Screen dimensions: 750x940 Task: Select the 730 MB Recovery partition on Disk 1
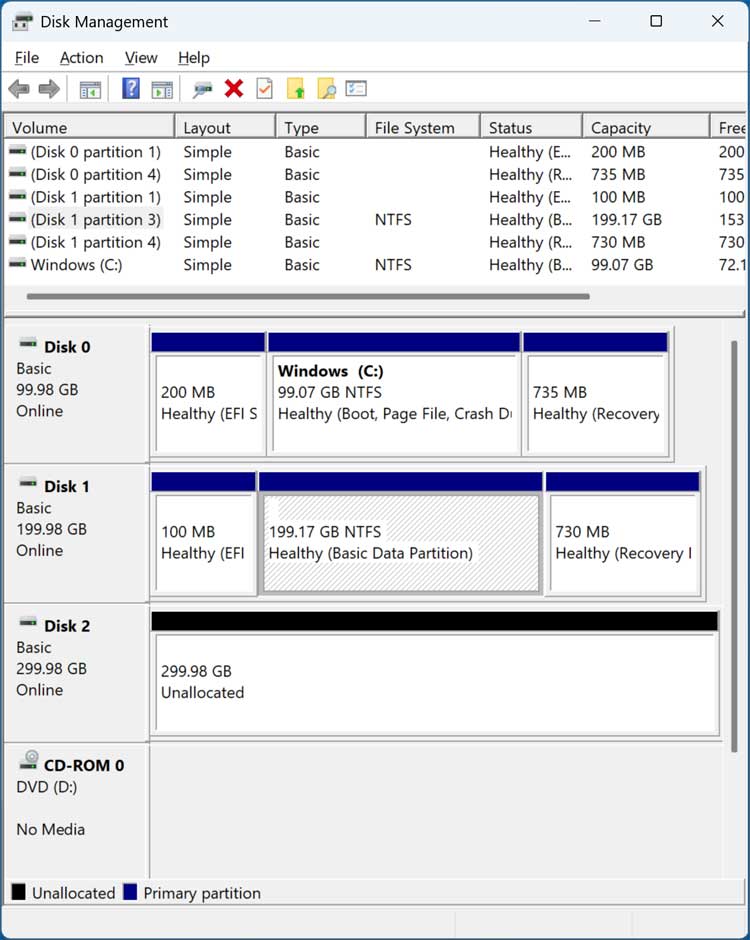(x=622, y=533)
